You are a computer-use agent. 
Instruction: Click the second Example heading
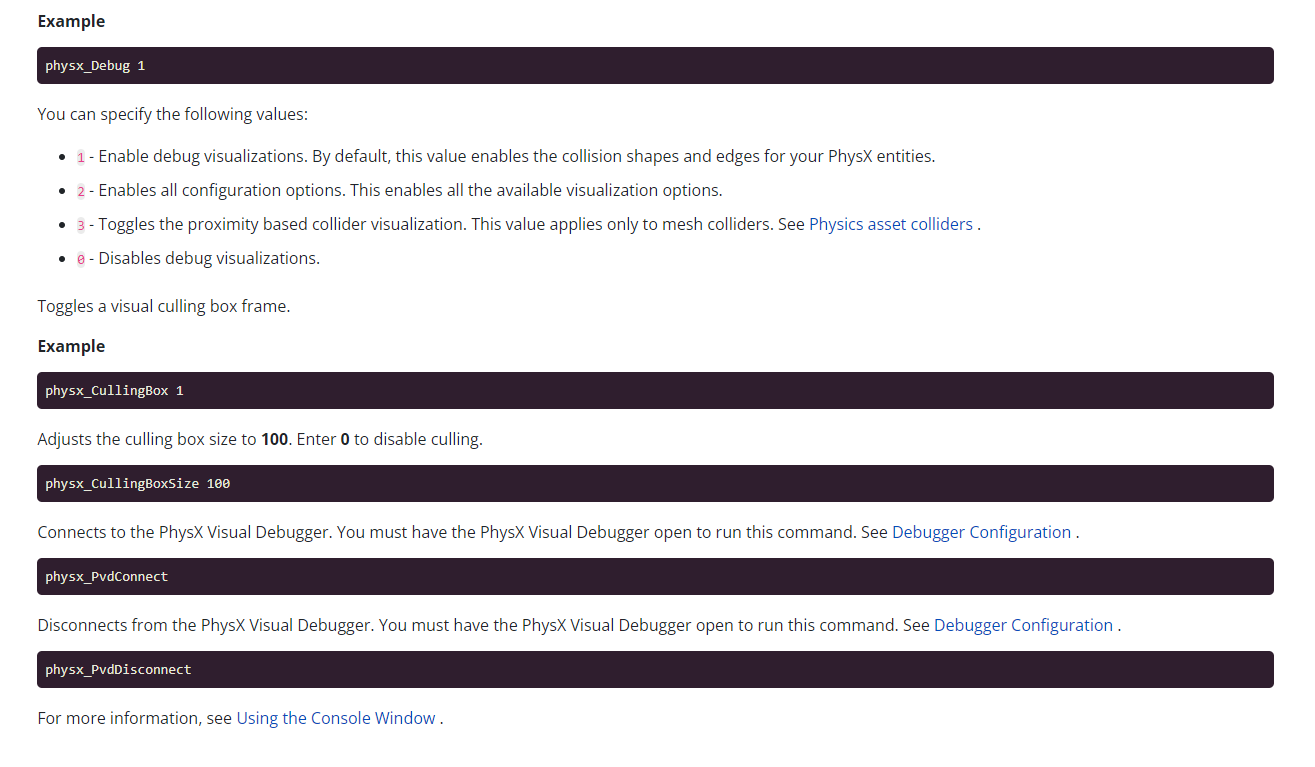[70, 346]
